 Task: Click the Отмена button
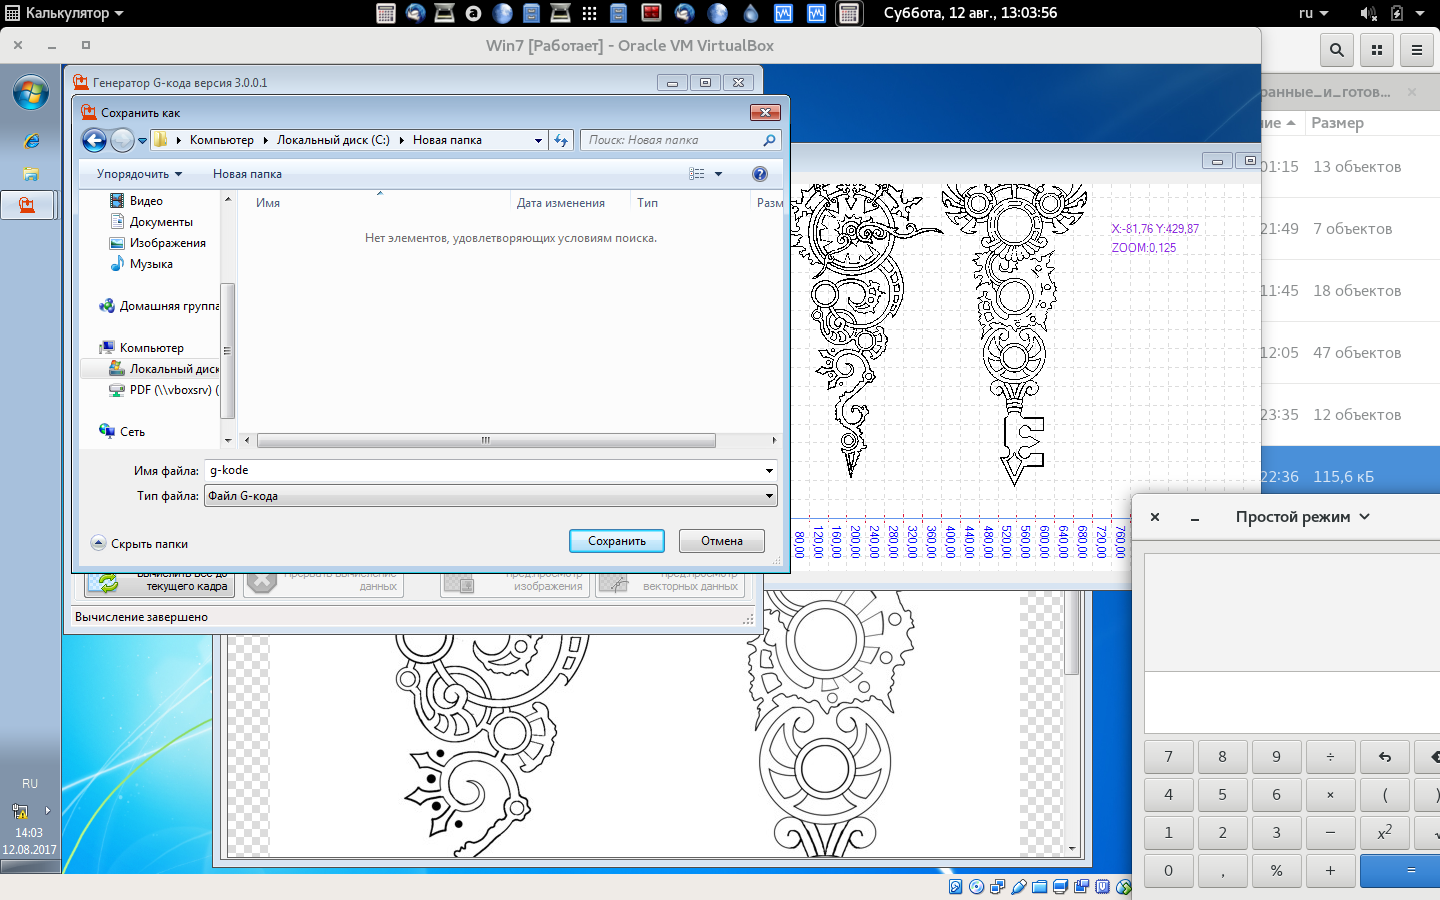(x=721, y=541)
